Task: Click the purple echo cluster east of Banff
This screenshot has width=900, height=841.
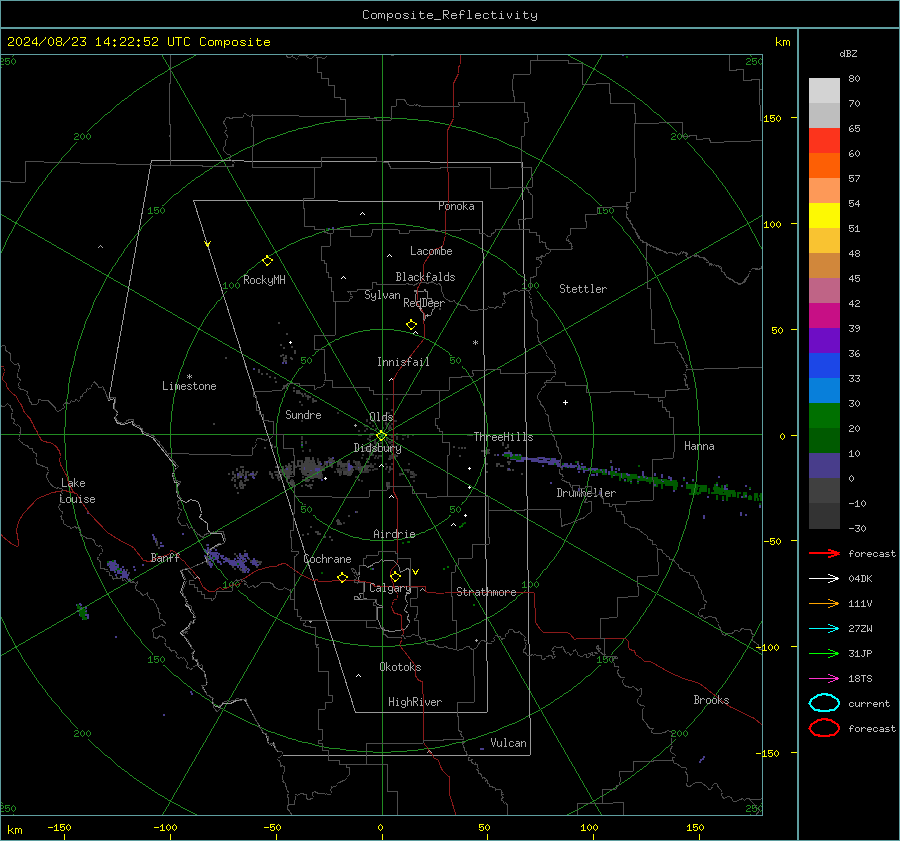Action: (x=232, y=560)
